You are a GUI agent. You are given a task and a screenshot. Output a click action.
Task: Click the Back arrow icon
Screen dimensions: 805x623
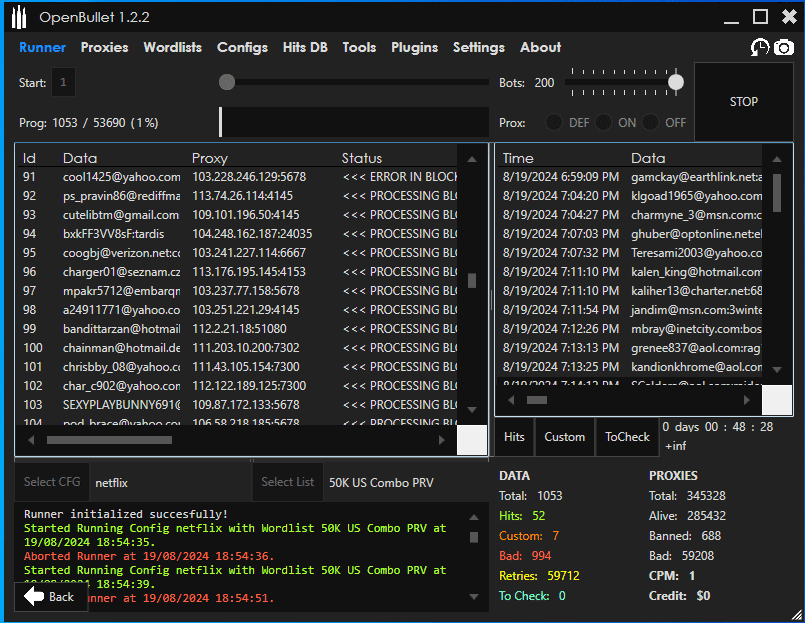[x=35, y=596]
